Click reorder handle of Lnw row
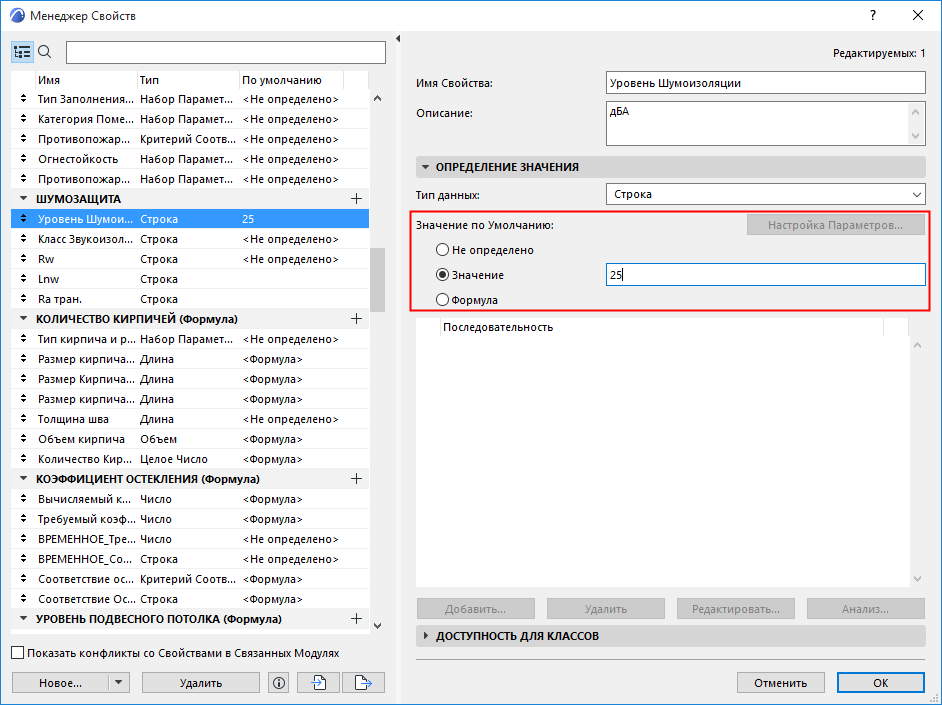This screenshot has width=942, height=705. [23, 279]
